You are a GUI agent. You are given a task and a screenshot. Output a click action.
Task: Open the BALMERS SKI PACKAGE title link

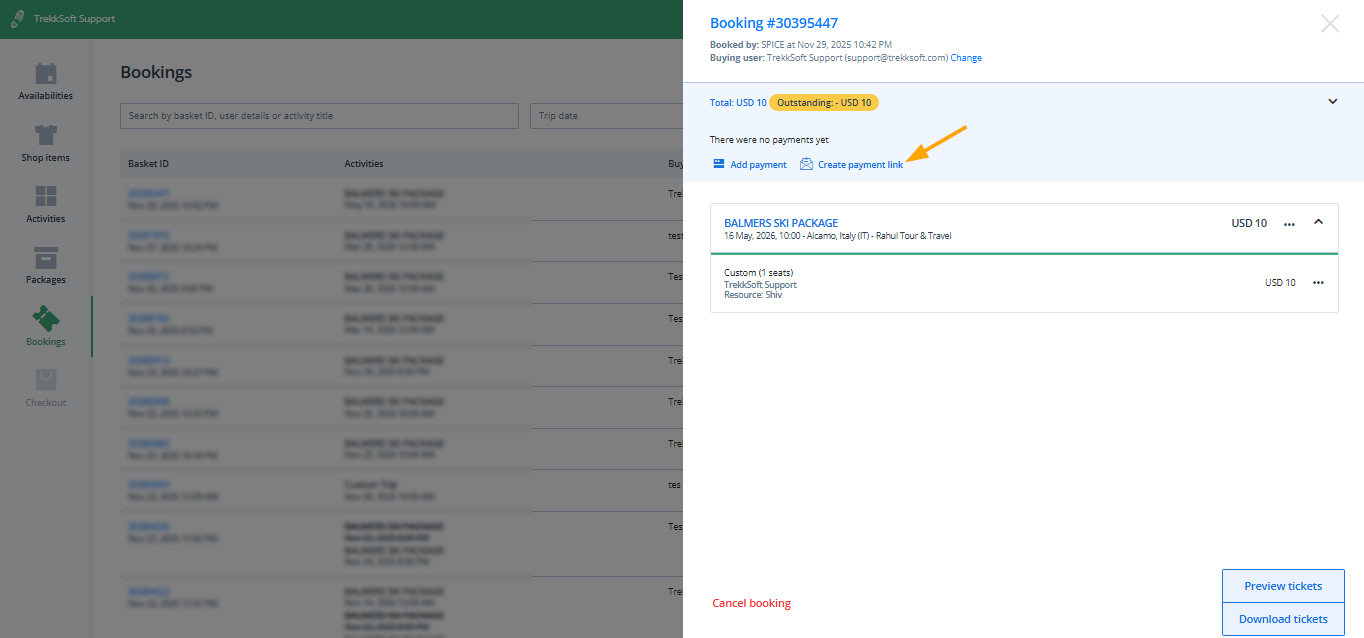tap(781, 223)
